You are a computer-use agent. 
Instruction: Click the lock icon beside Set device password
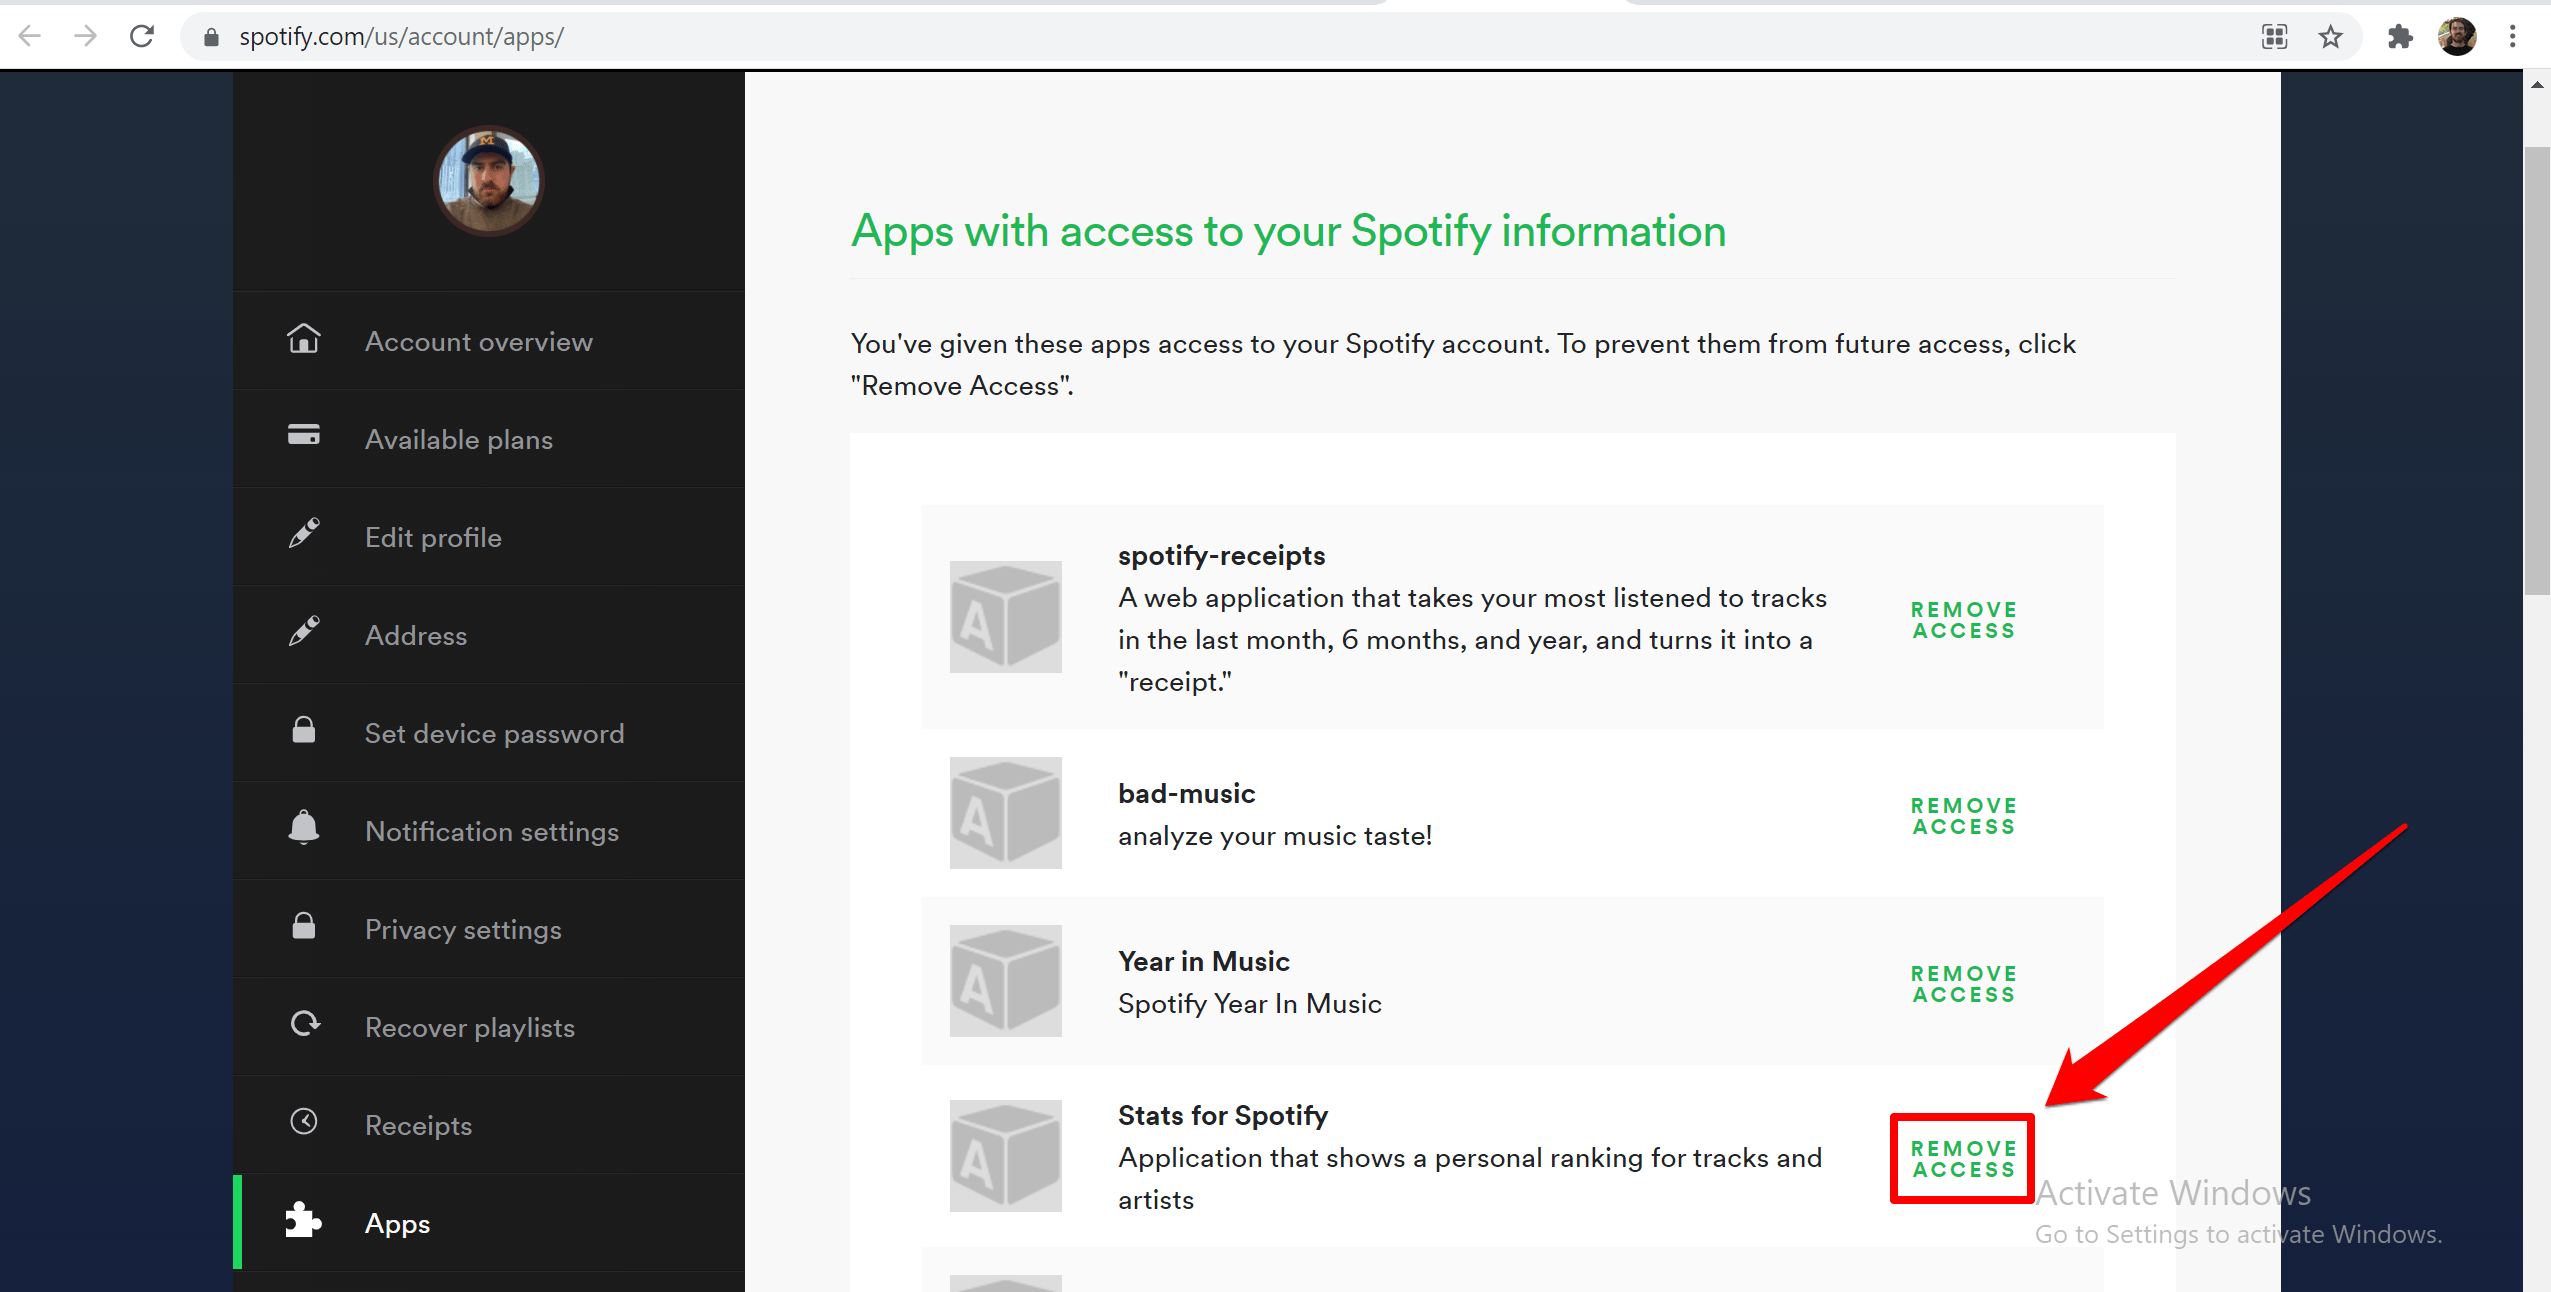coord(304,730)
